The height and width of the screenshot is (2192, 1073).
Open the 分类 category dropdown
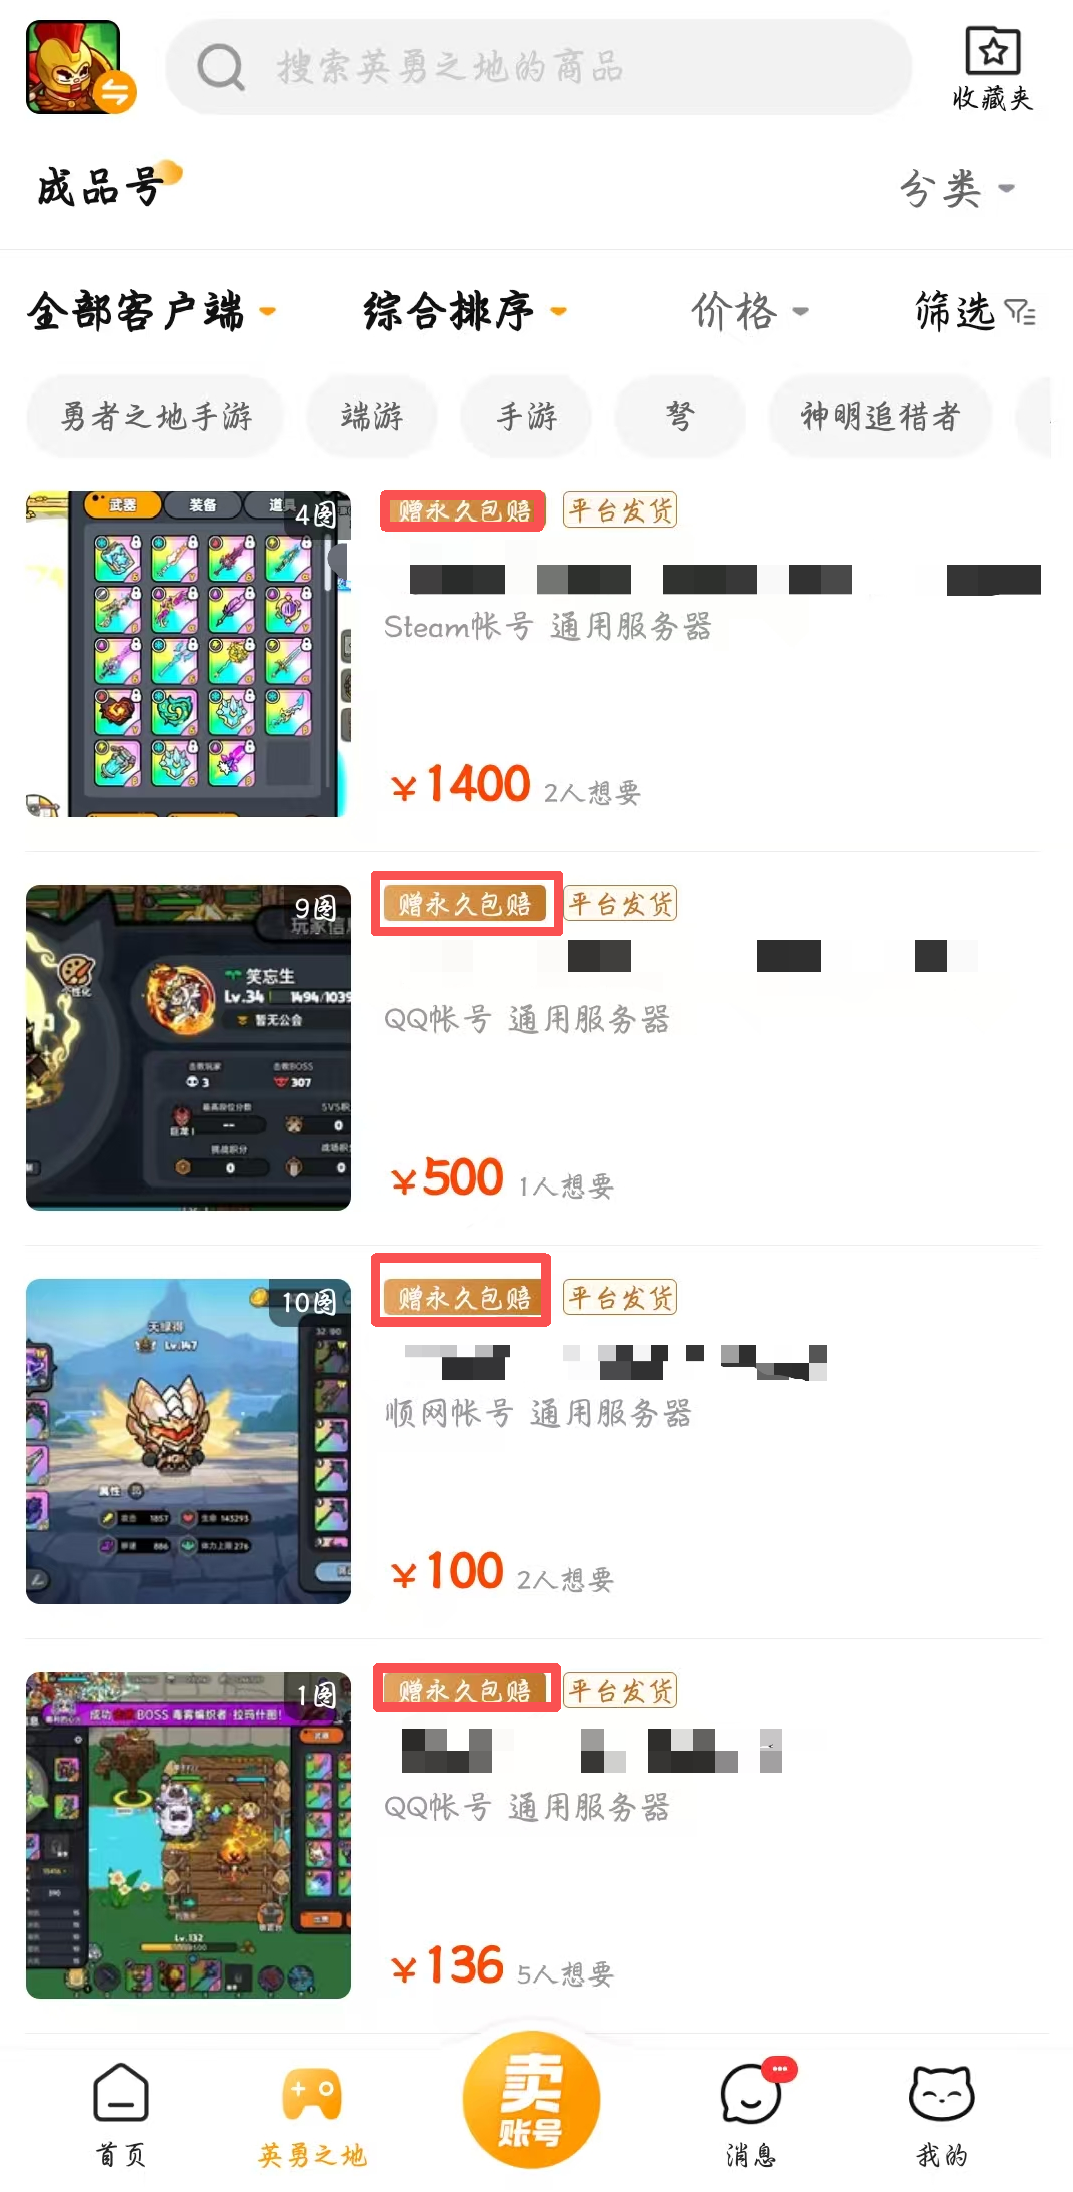pos(957,188)
